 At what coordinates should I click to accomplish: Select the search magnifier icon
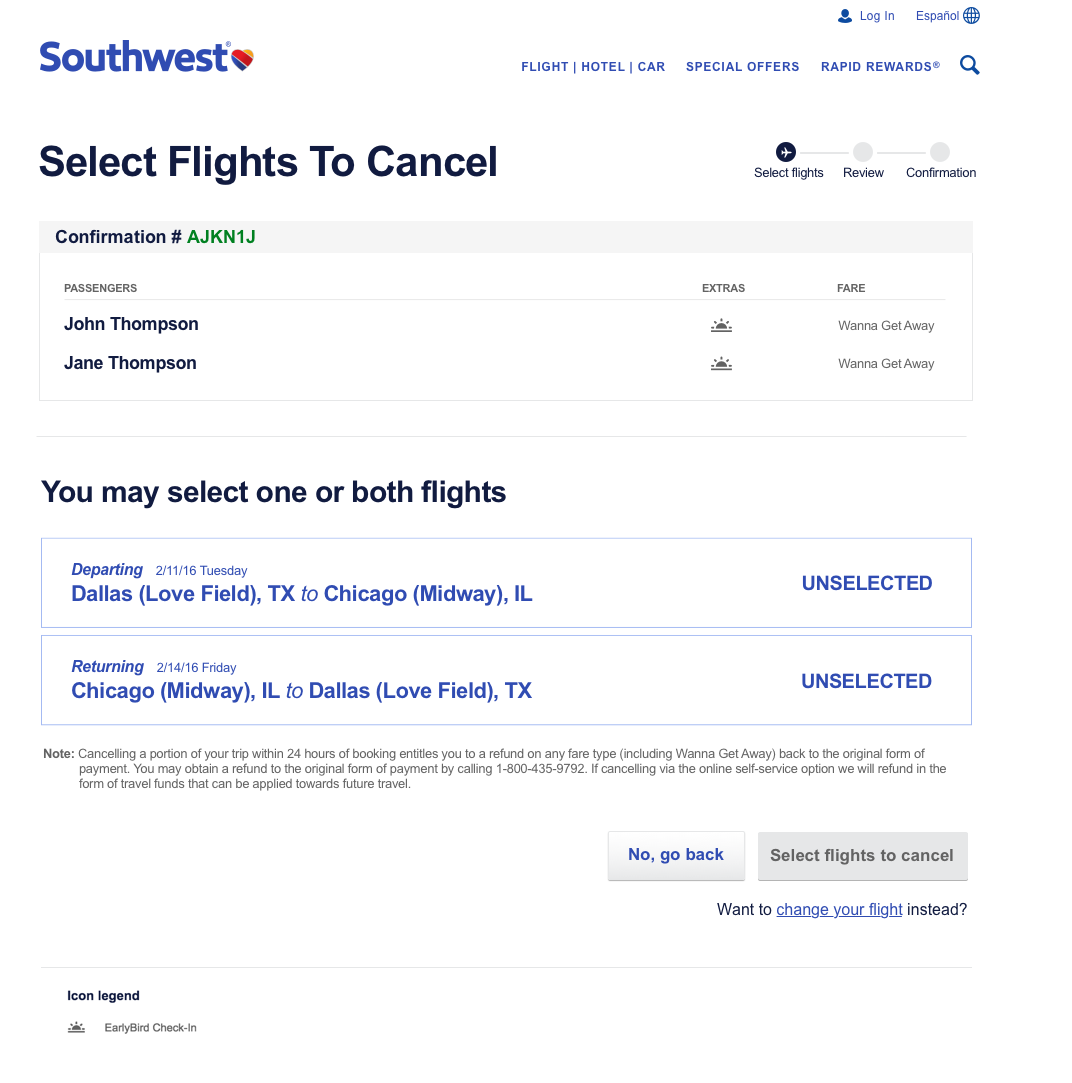pos(969,64)
